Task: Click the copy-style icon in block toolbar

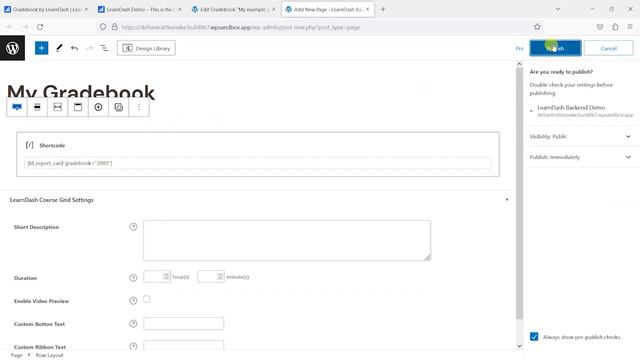Action: click(x=119, y=107)
